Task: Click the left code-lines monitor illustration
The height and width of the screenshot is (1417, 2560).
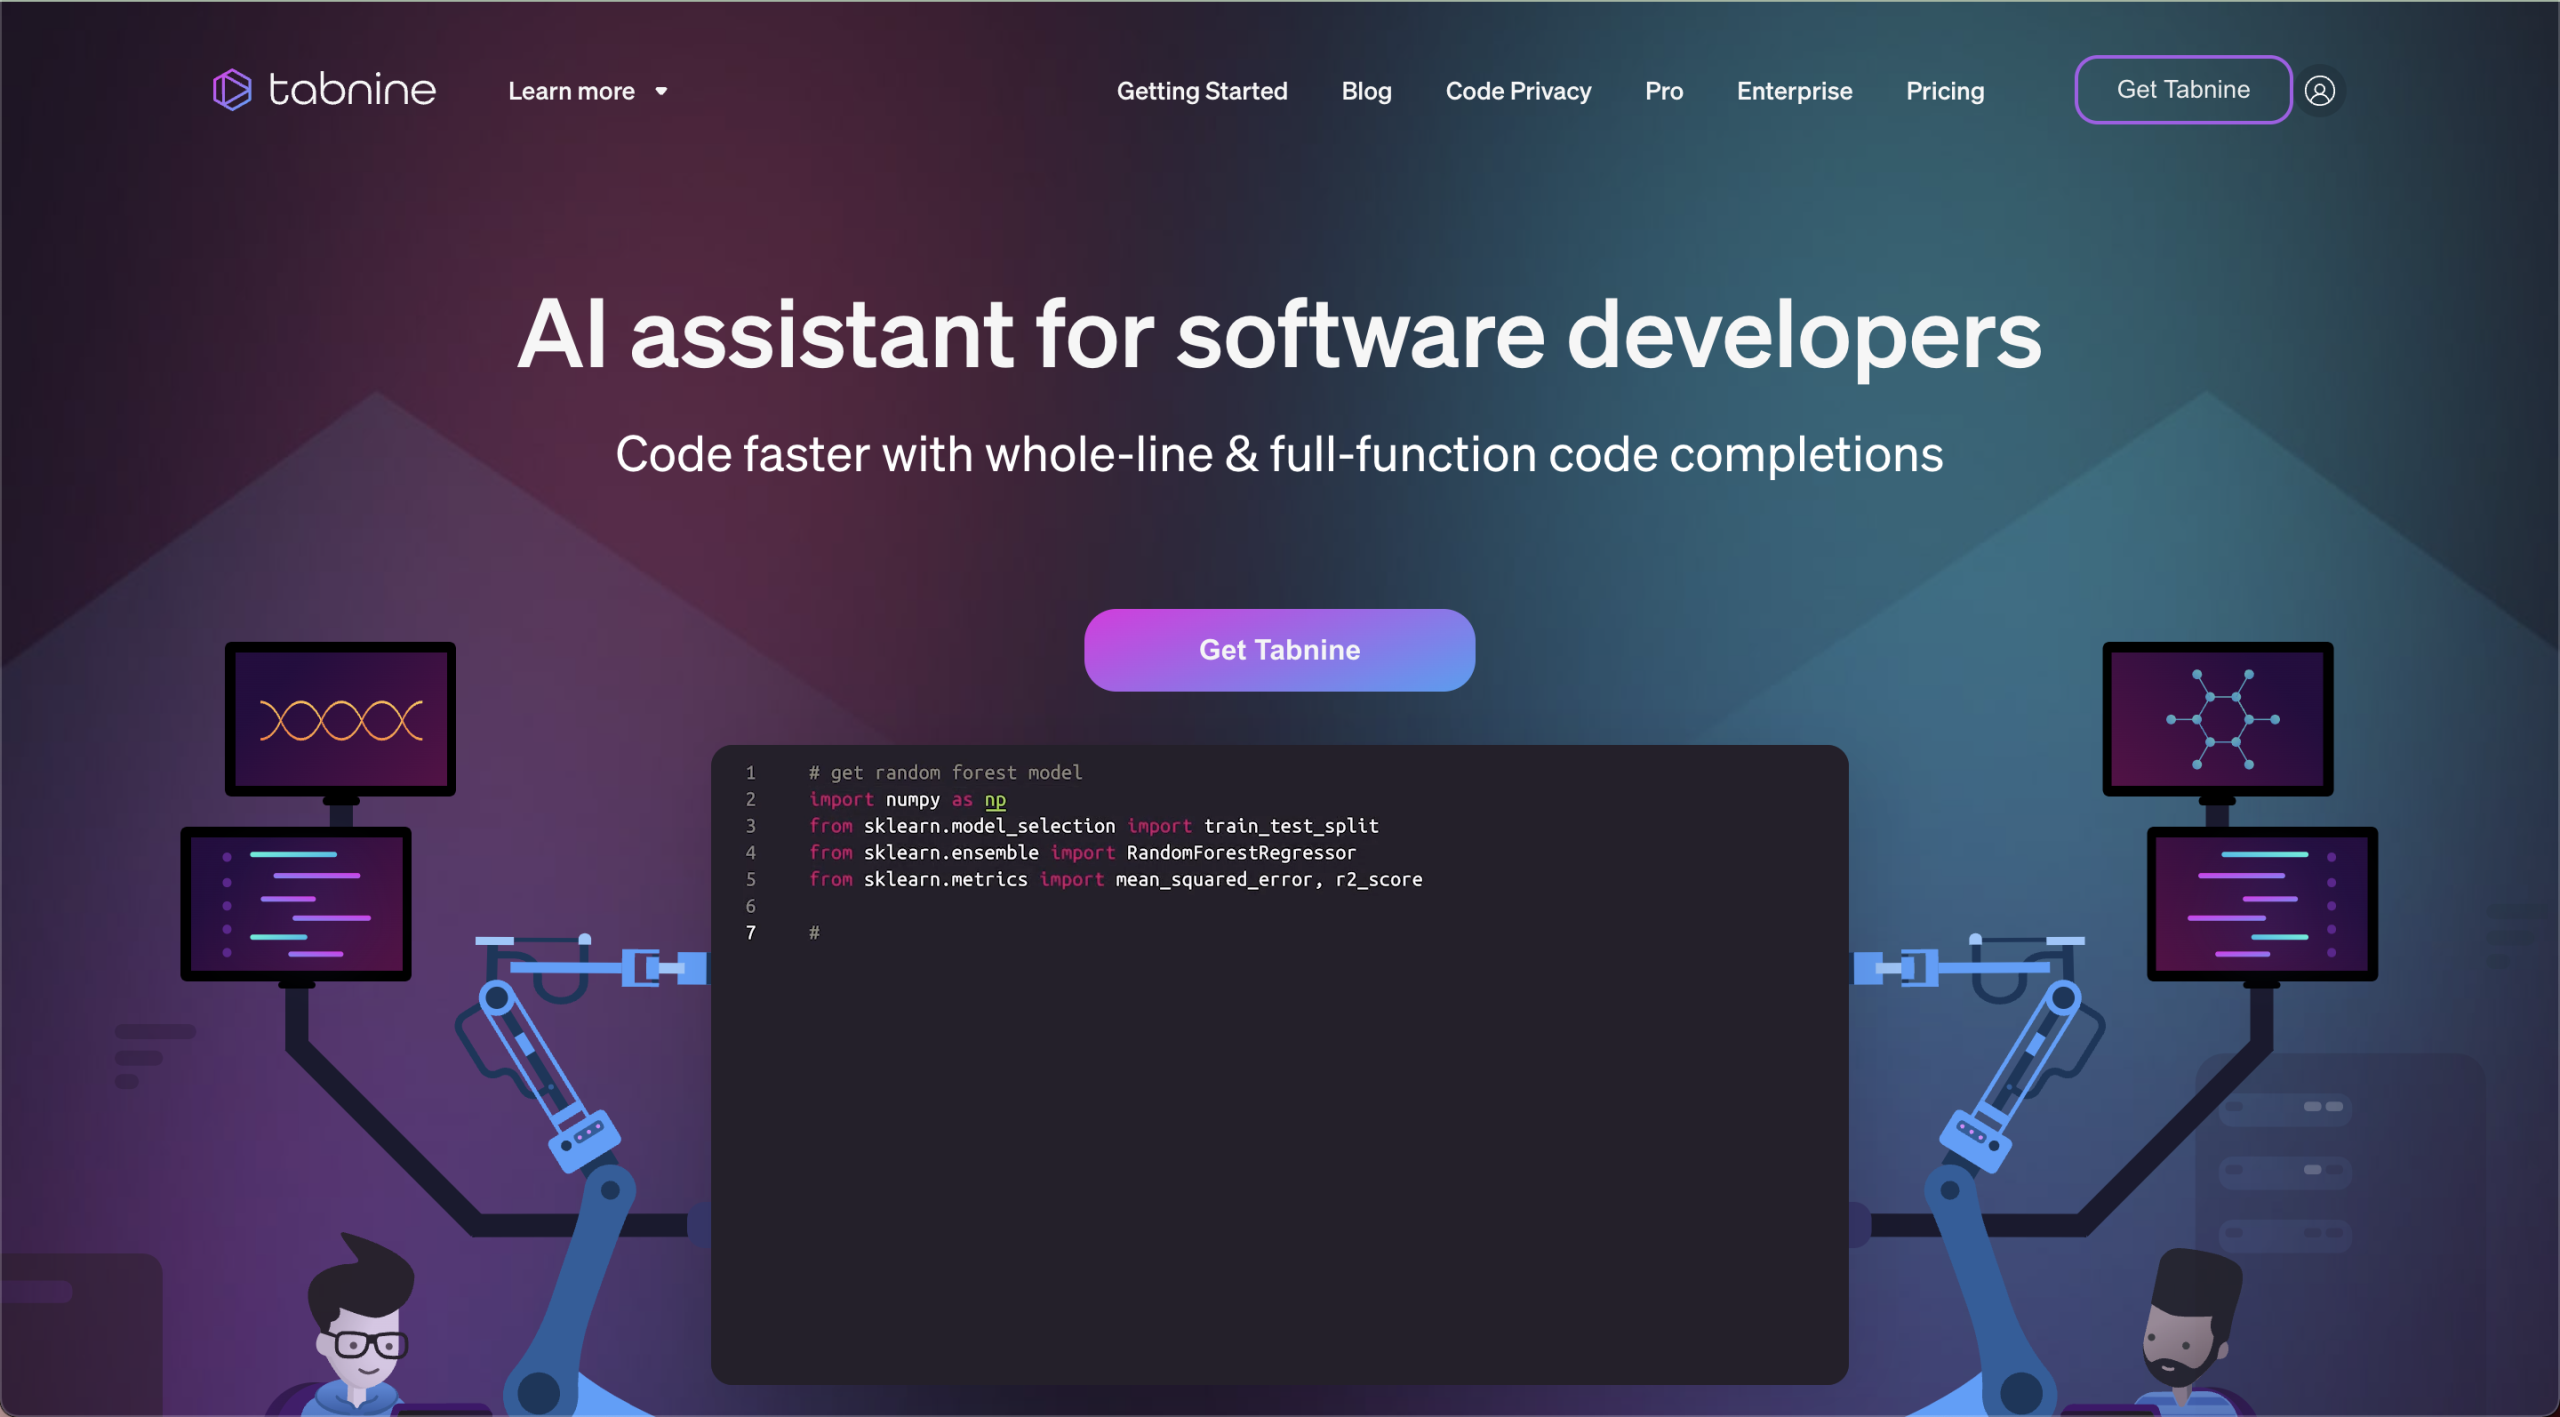Action: (x=296, y=904)
